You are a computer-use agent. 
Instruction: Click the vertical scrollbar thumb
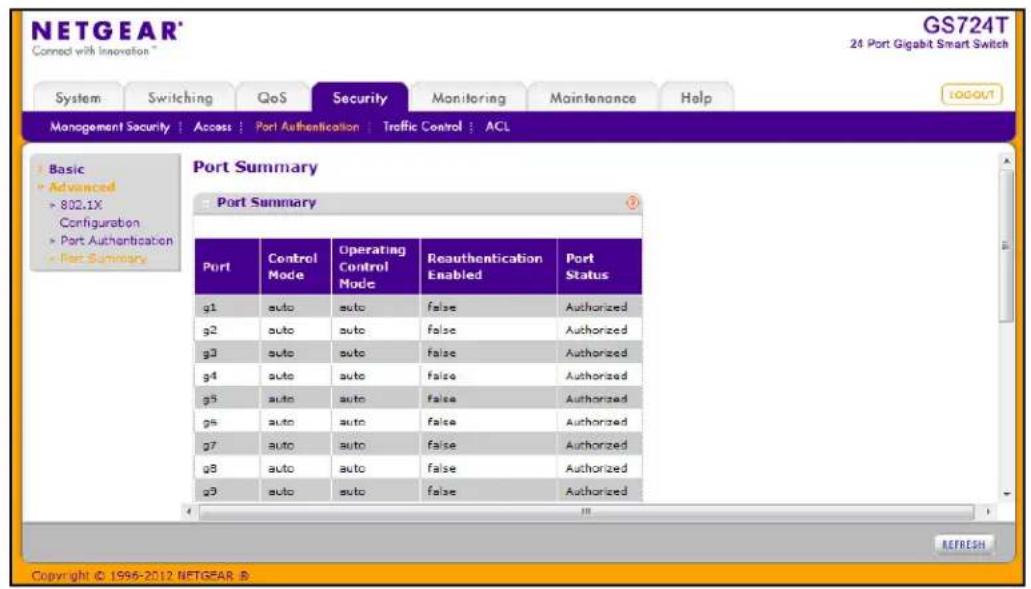1005,245
